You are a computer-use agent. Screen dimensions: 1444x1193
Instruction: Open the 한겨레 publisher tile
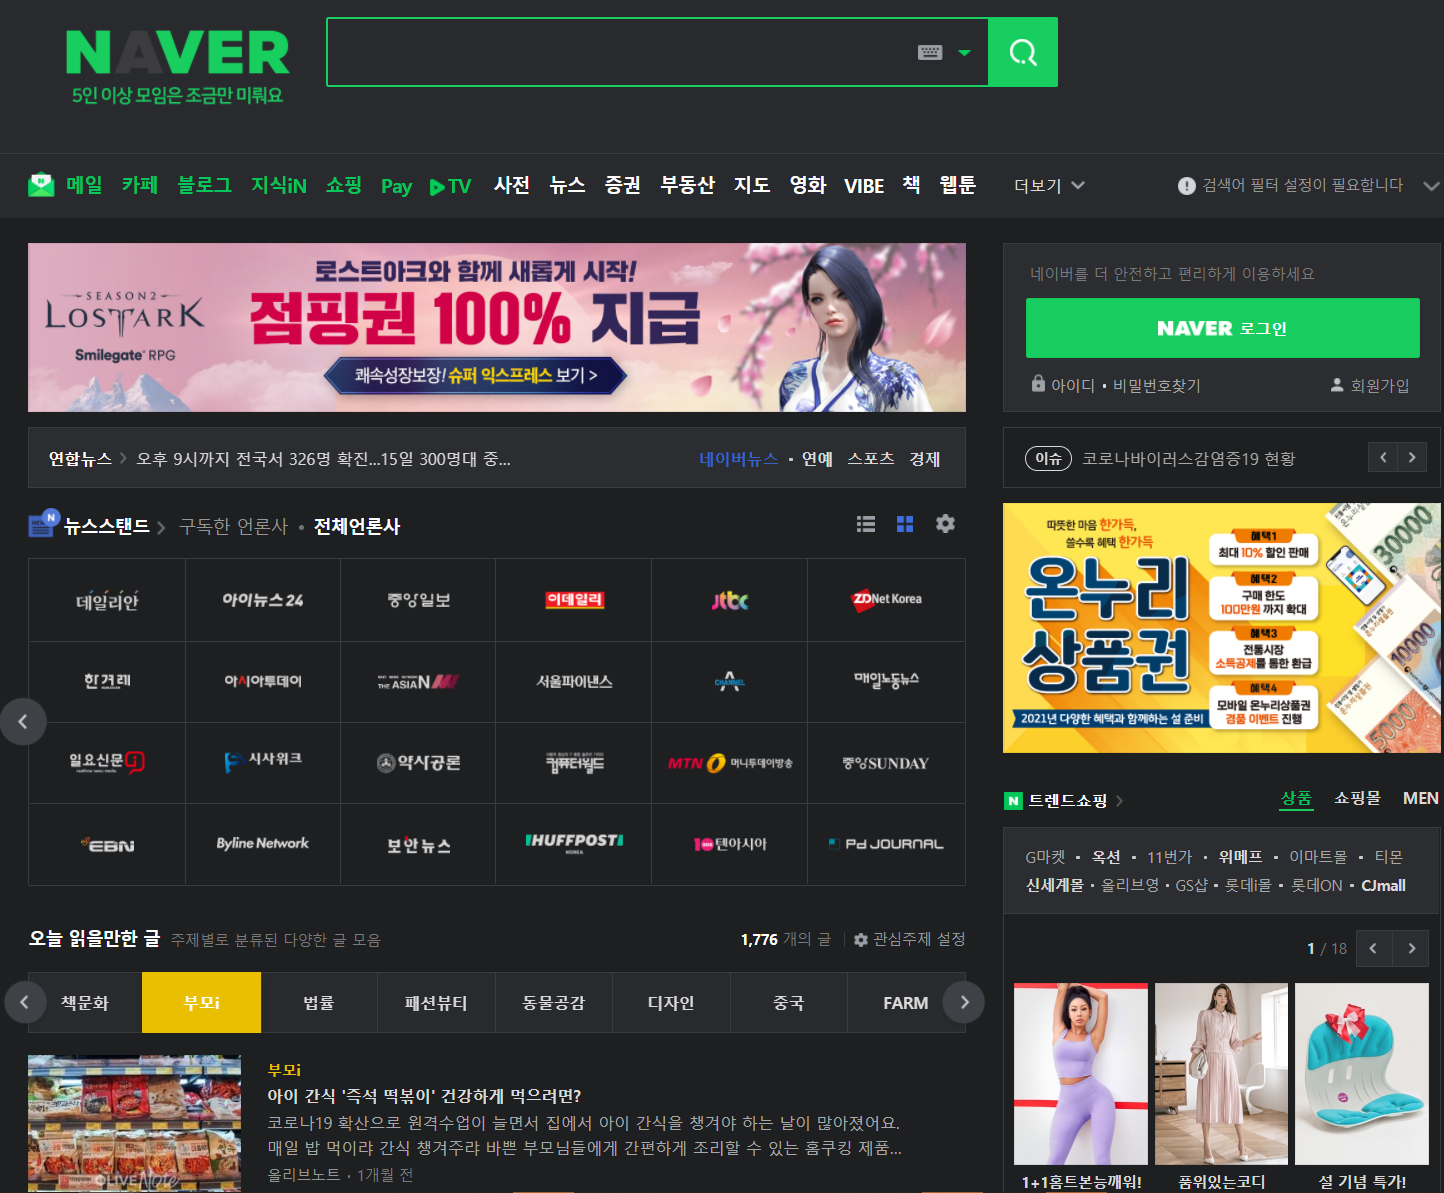pos(107,681)
